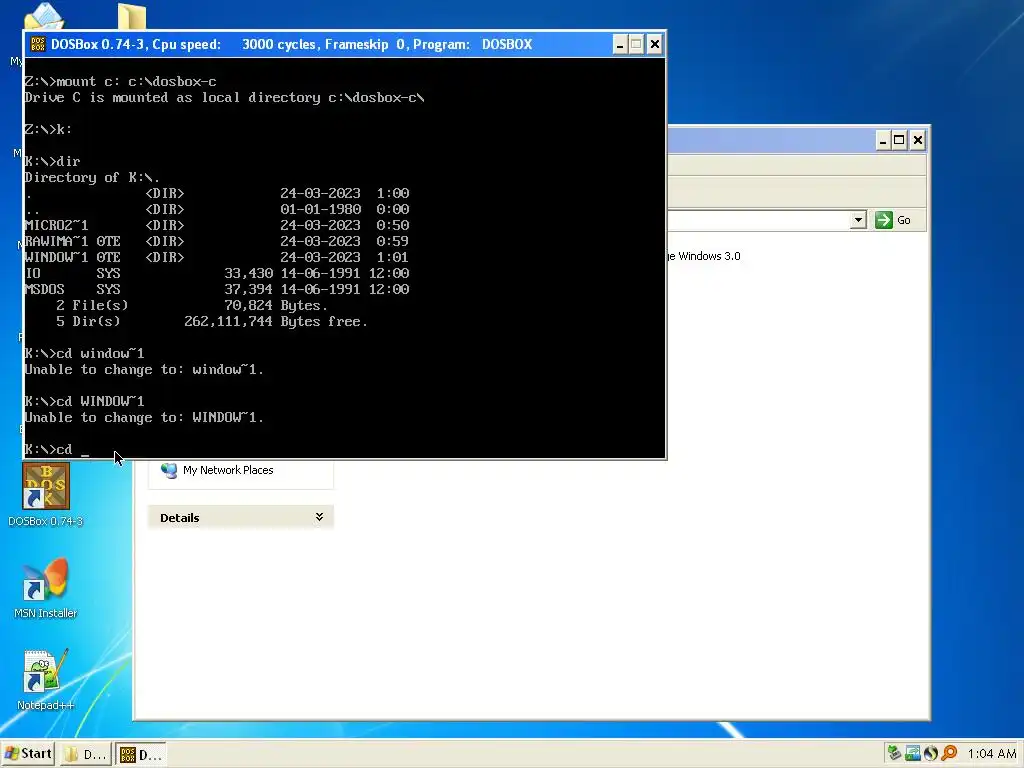Image resolution: width=1024 pixels, height=768 pixels.
Task: Close the DOSBox window
Action: coord(654,44)
